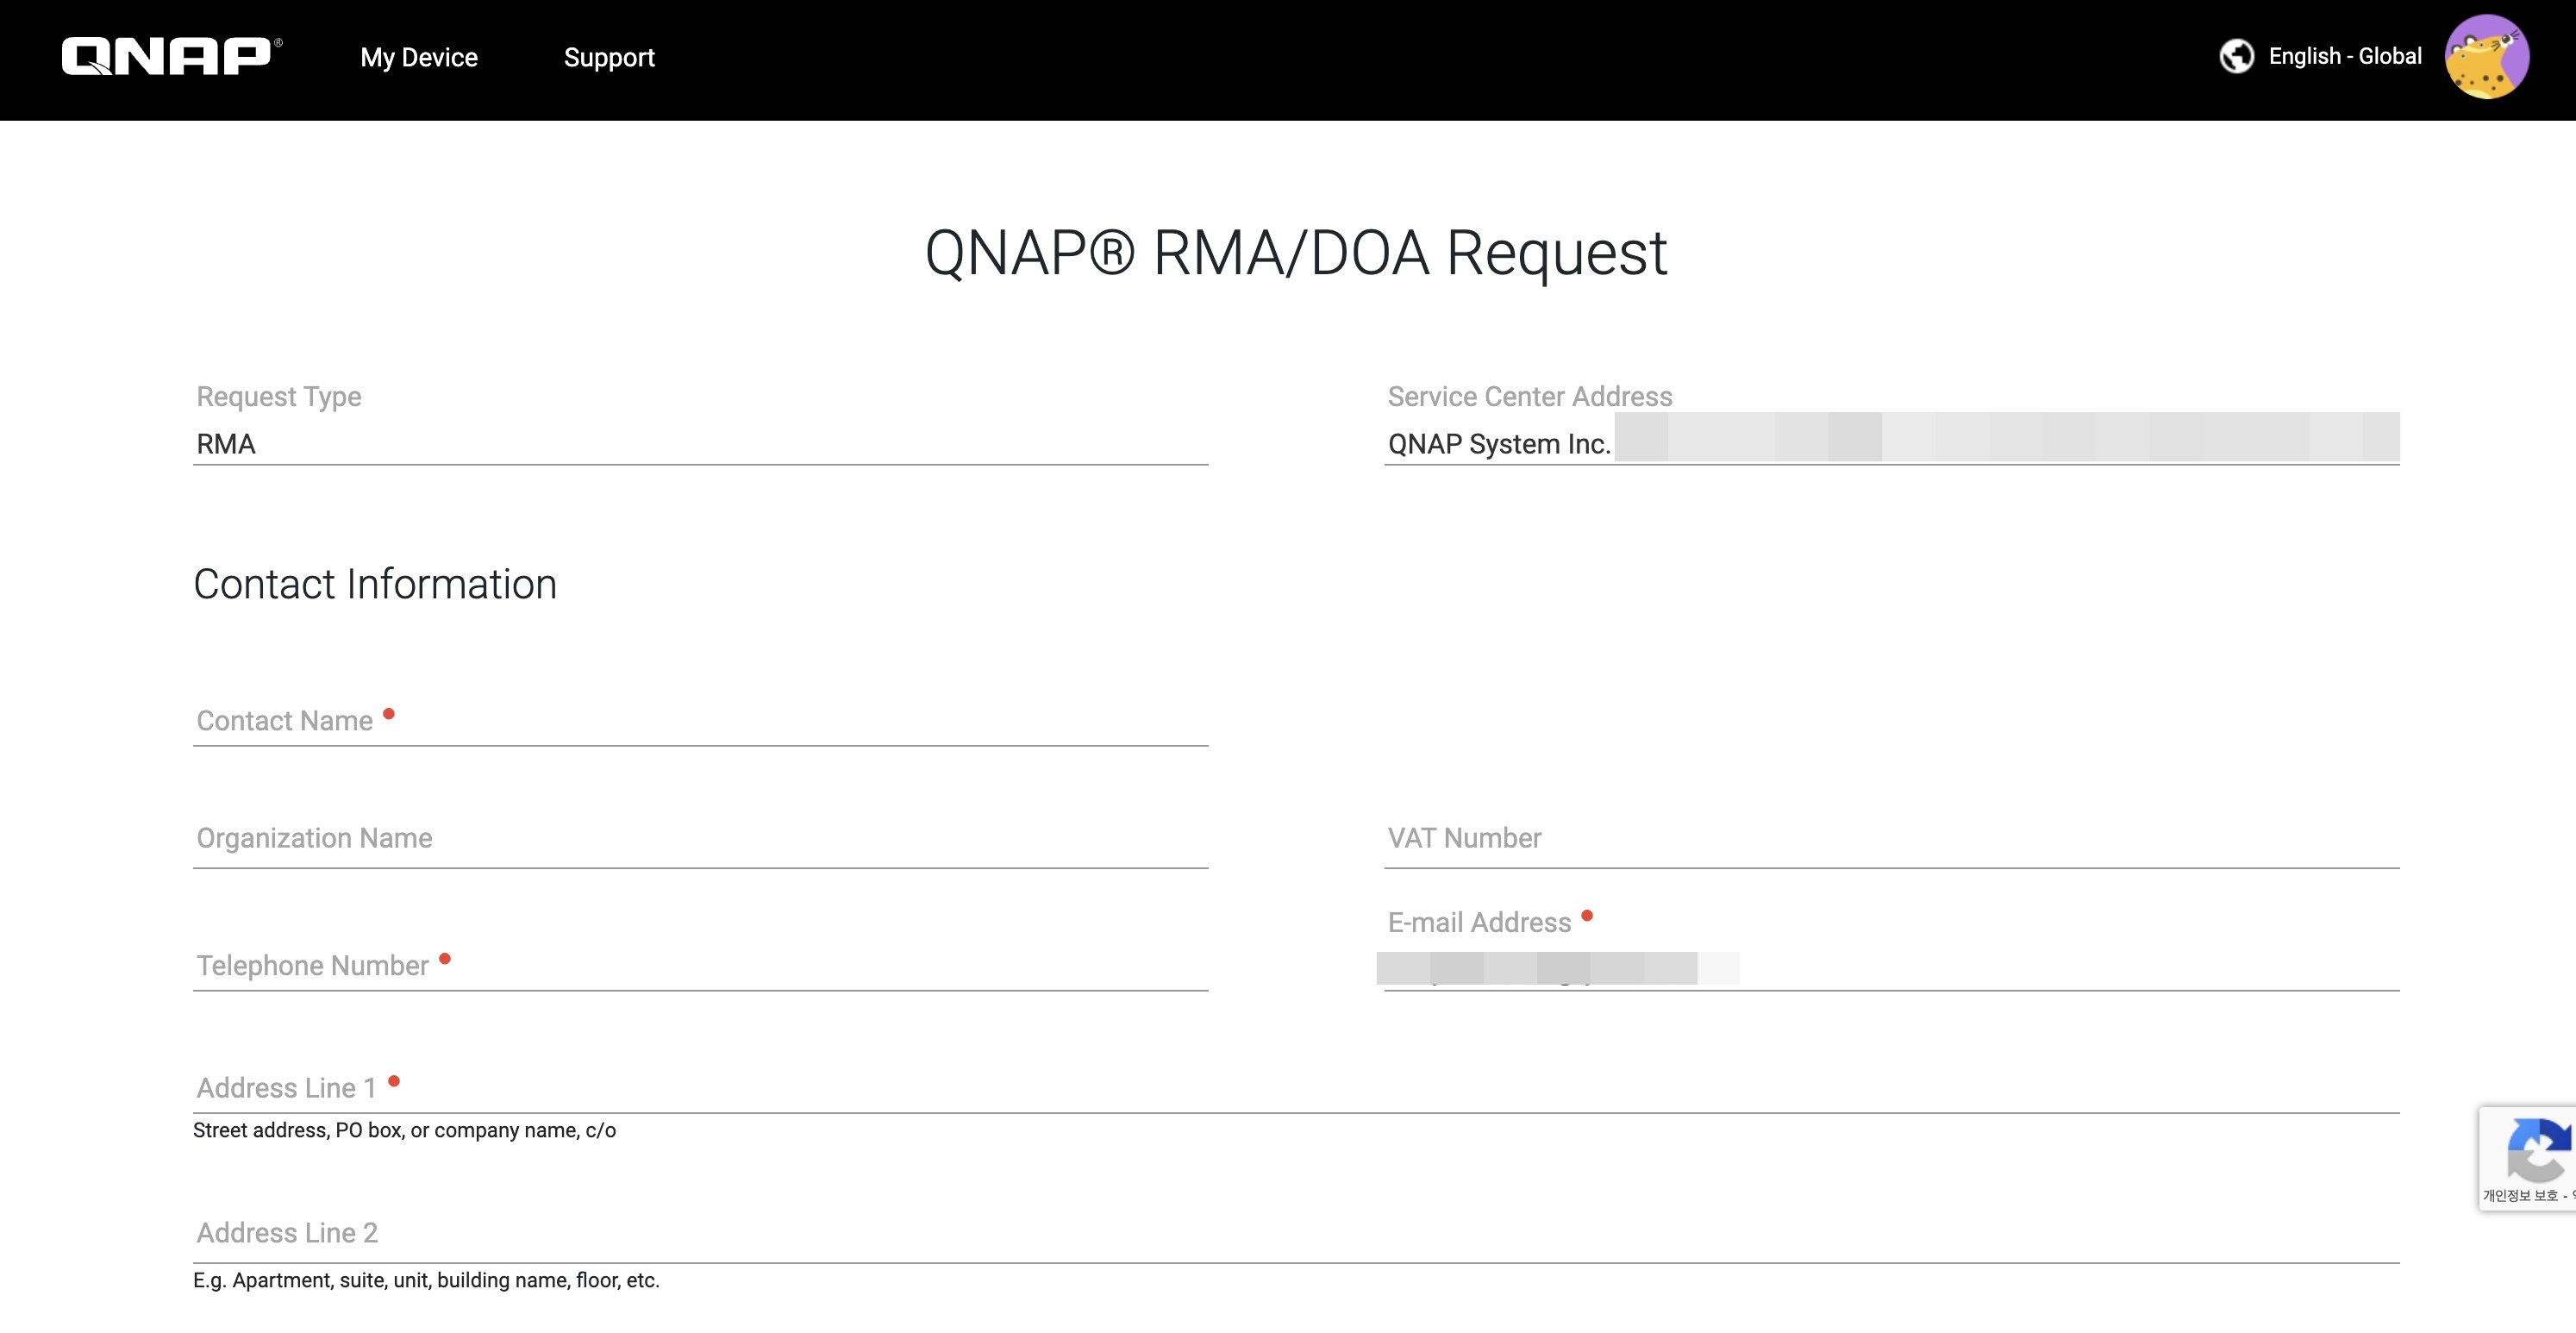Image resolution: width=2576 pixels, height=1333 pixels.
Task: Click the reCAPTCHA badge icon
Action: (x=2536, y=1150)
